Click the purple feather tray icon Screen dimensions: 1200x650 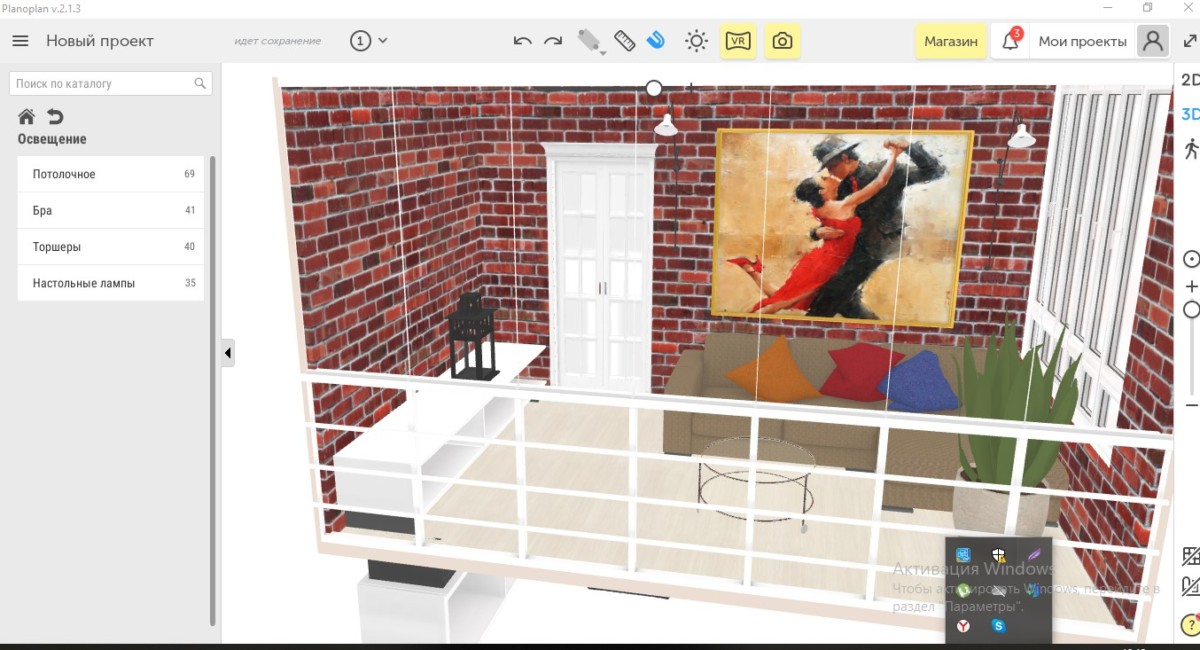[x=1033, y=554]
